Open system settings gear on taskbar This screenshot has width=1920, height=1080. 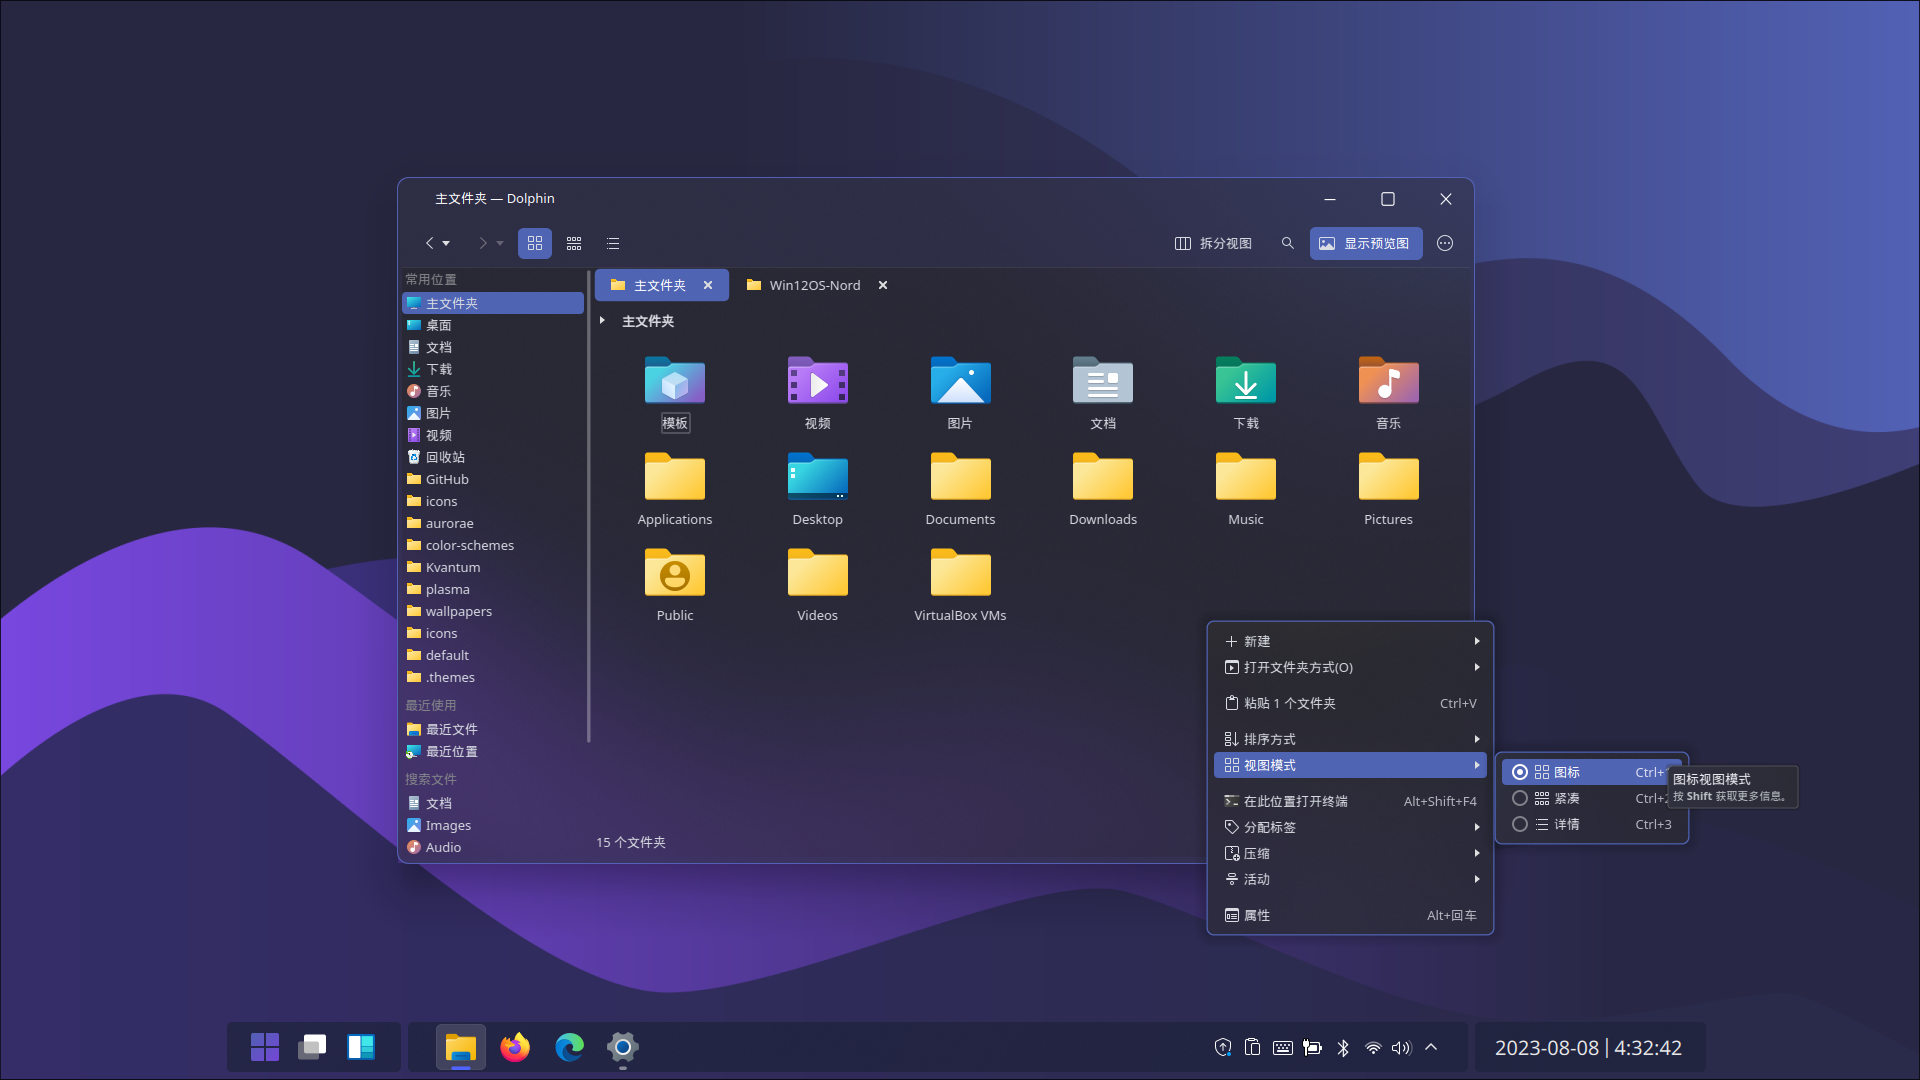pyautogui.click(x=622, y=1047)
